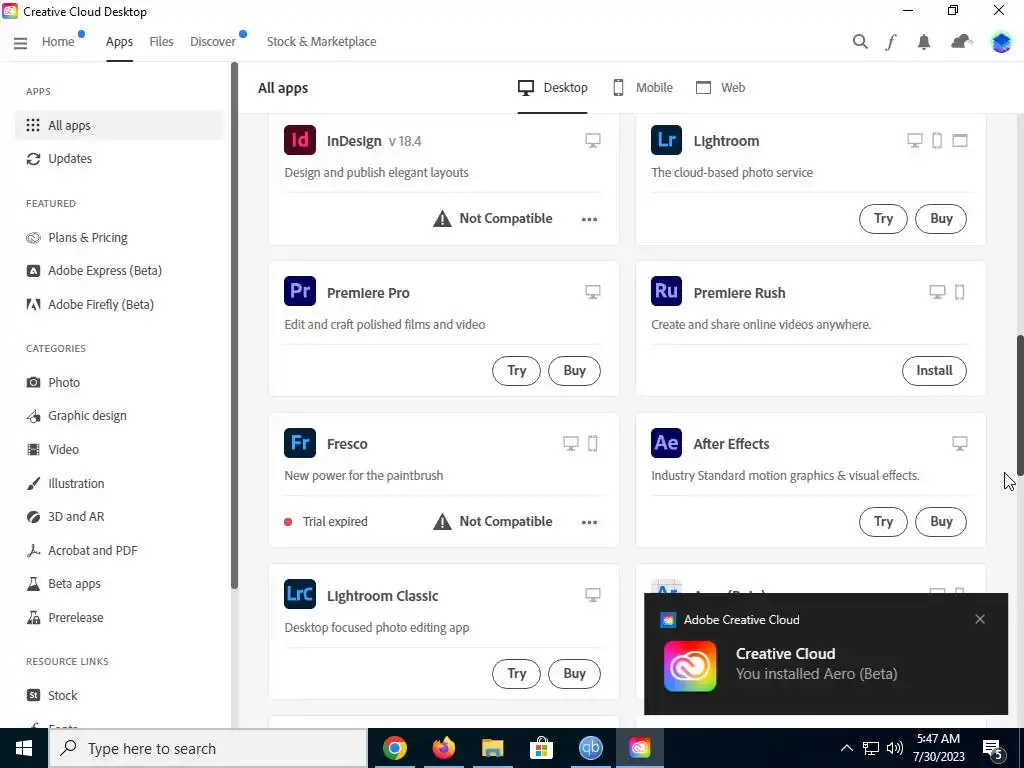Open the account profile avatar

pos(1001,42)
